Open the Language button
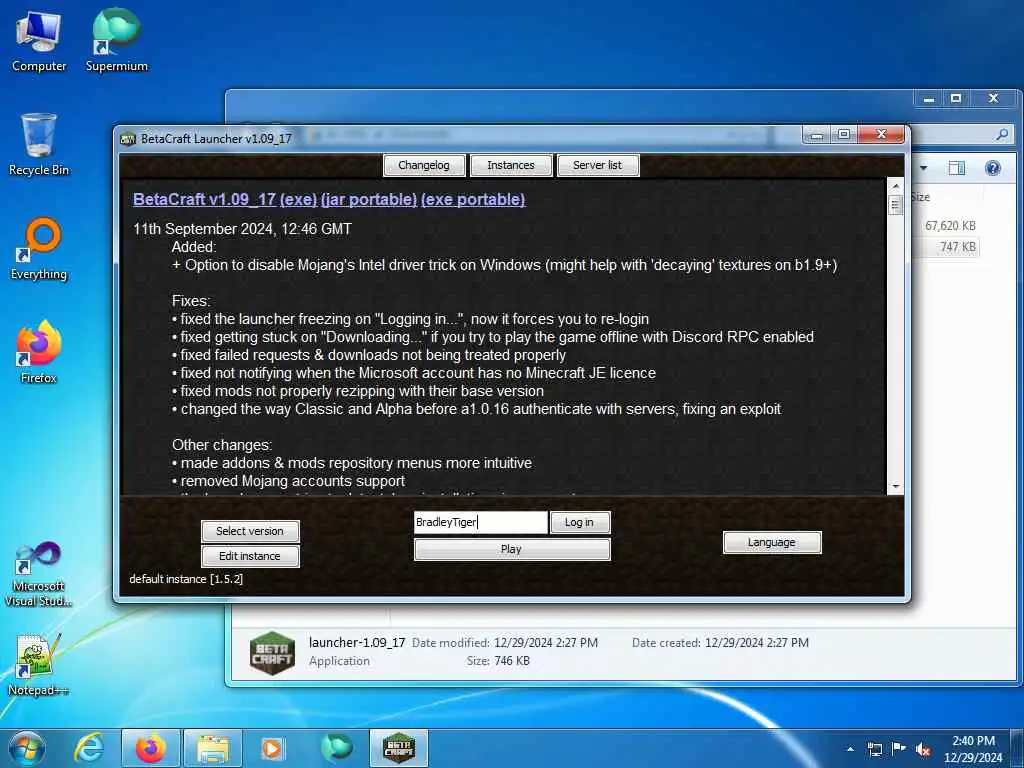This screenshot has height=768, width=1024. click(x=772, y=542)
